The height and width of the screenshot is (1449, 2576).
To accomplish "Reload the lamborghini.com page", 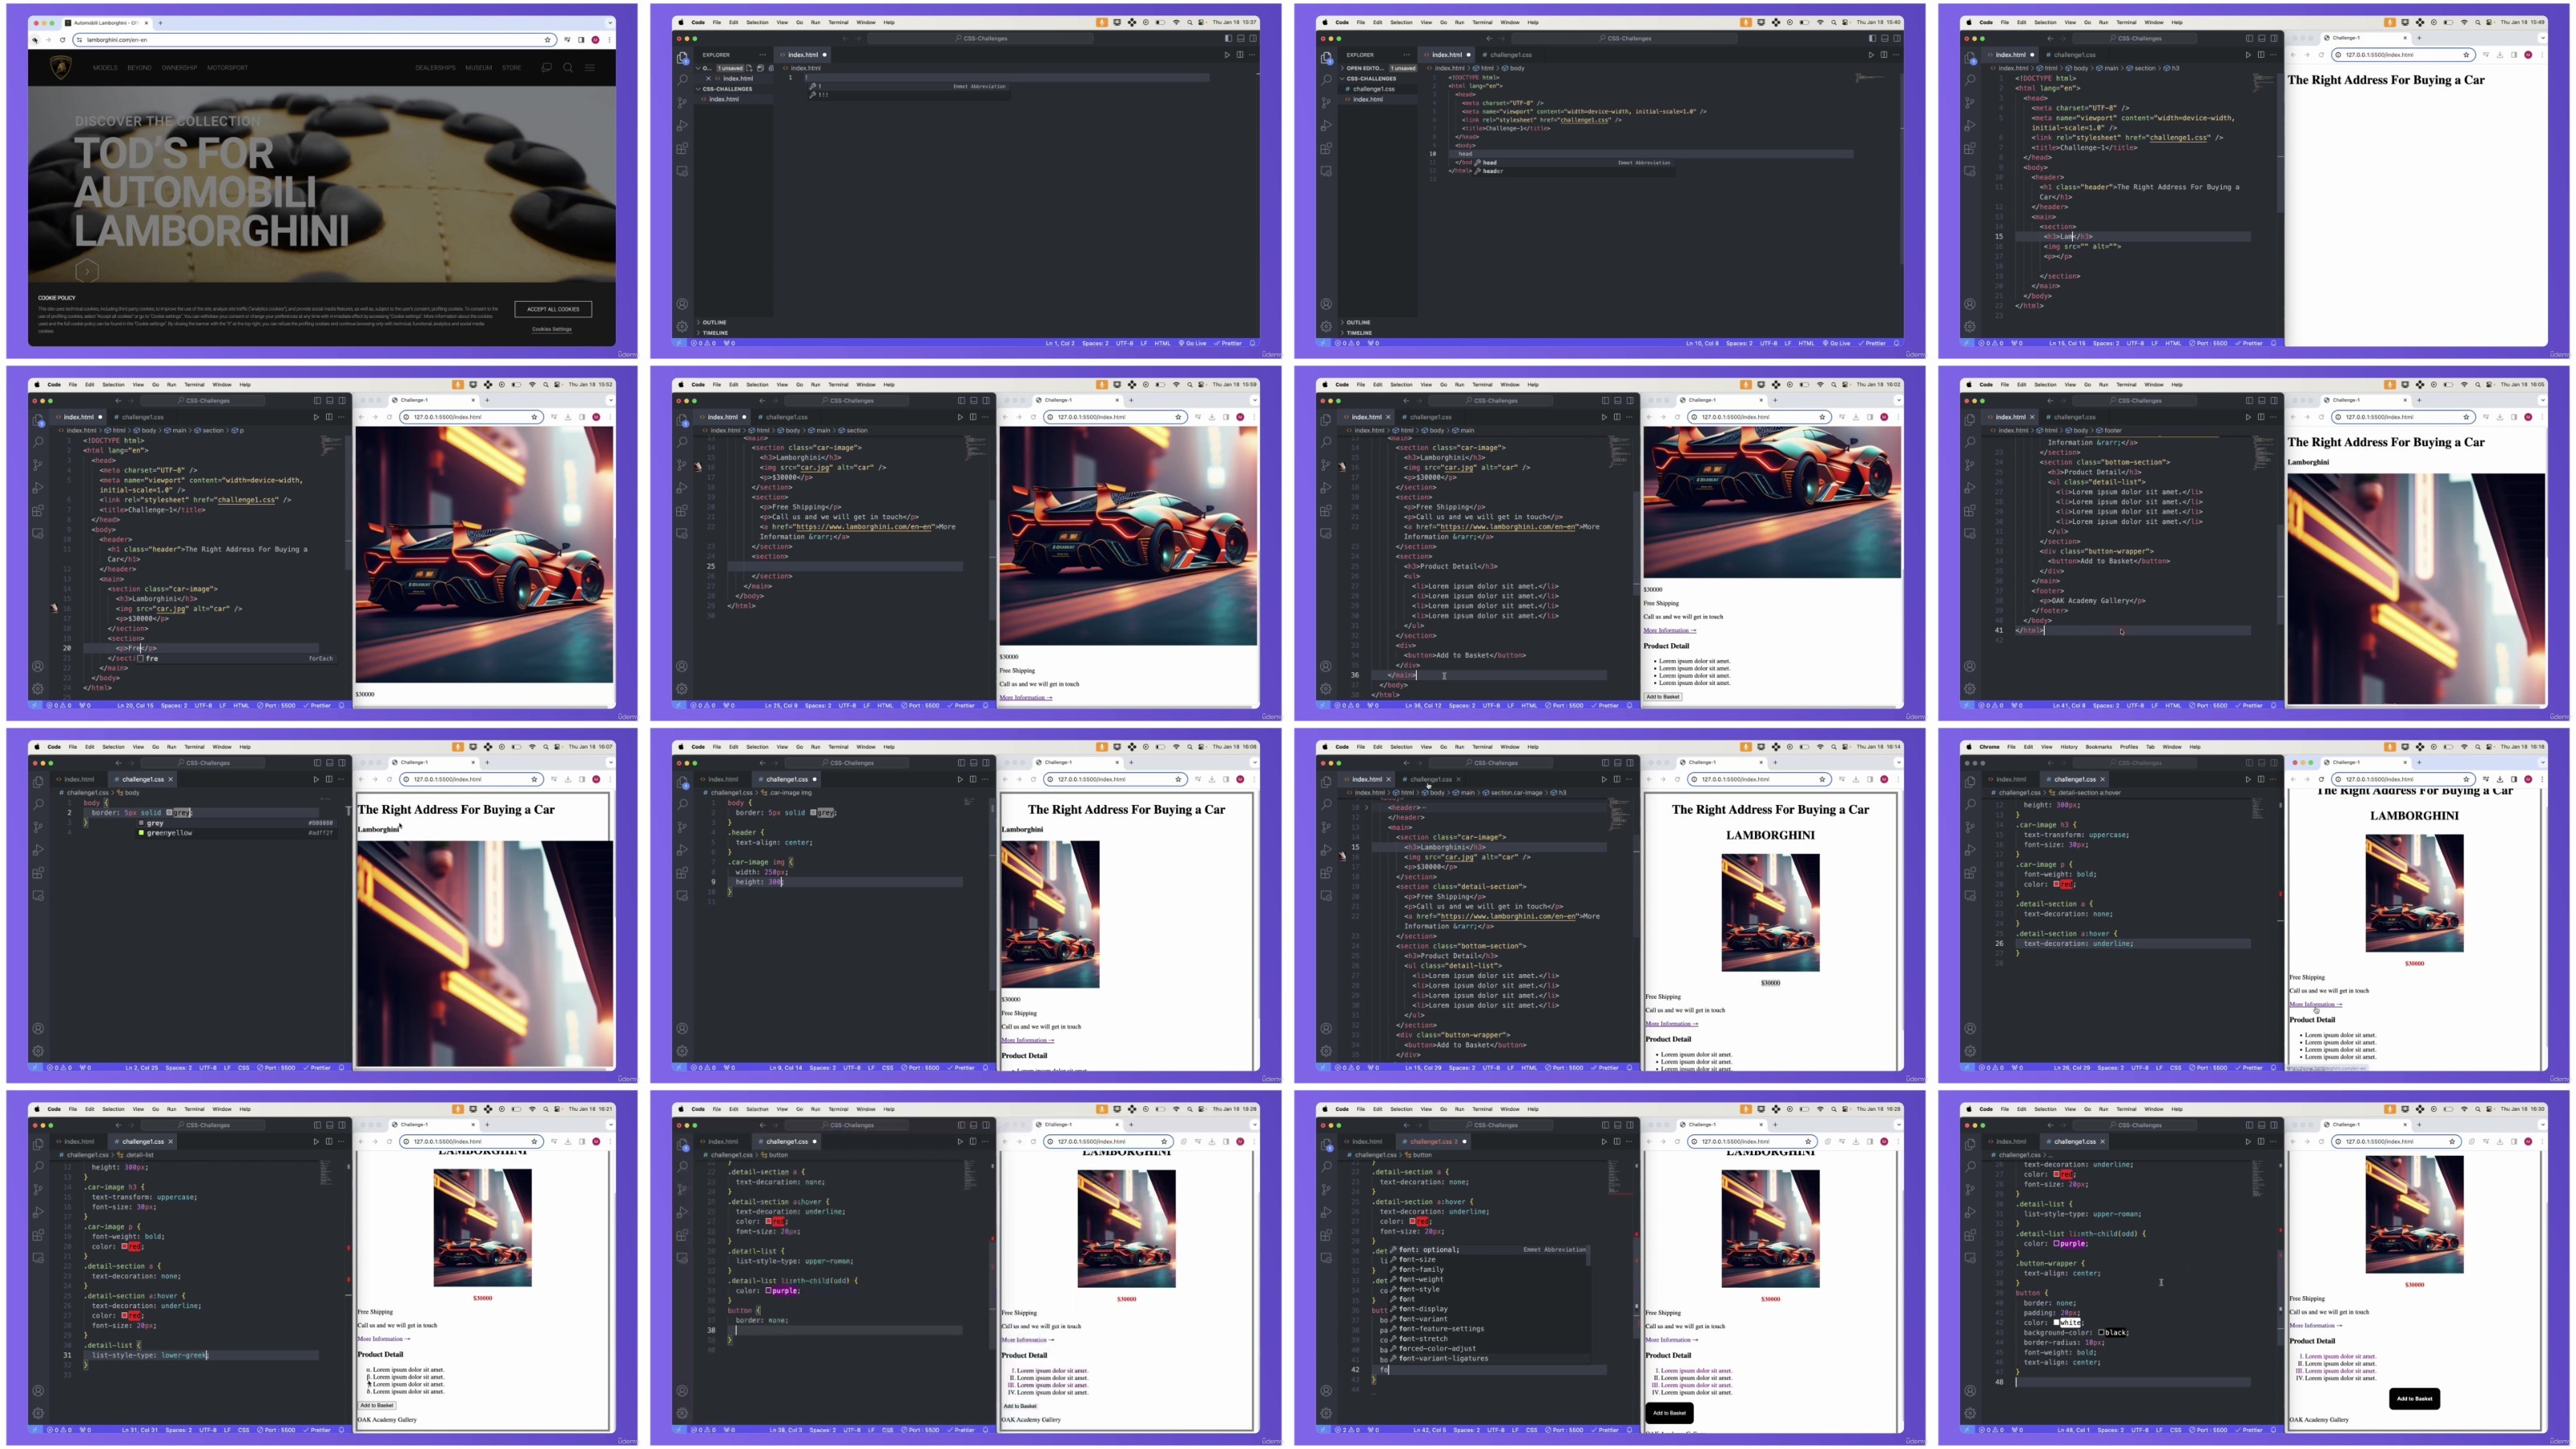I will coord(62,40).
